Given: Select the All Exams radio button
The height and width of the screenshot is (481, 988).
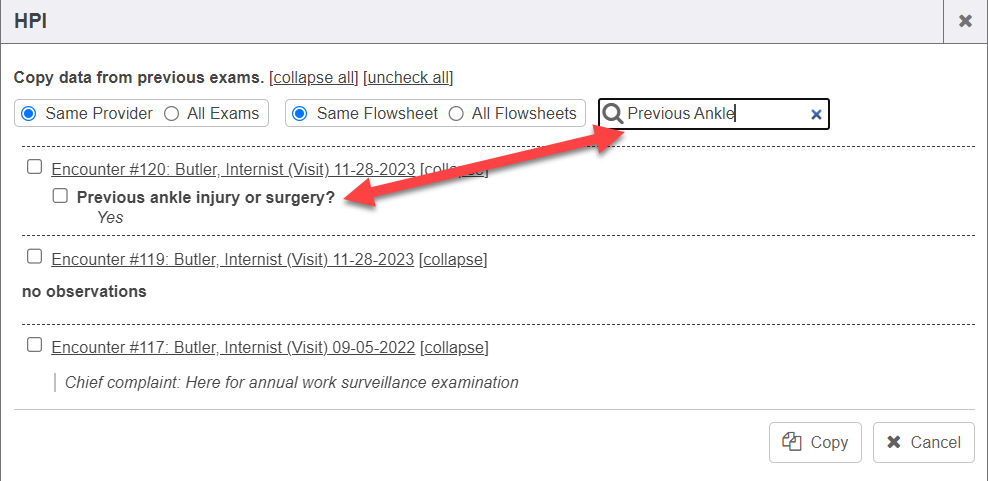Looking at the screenshot, I should 171,113.
